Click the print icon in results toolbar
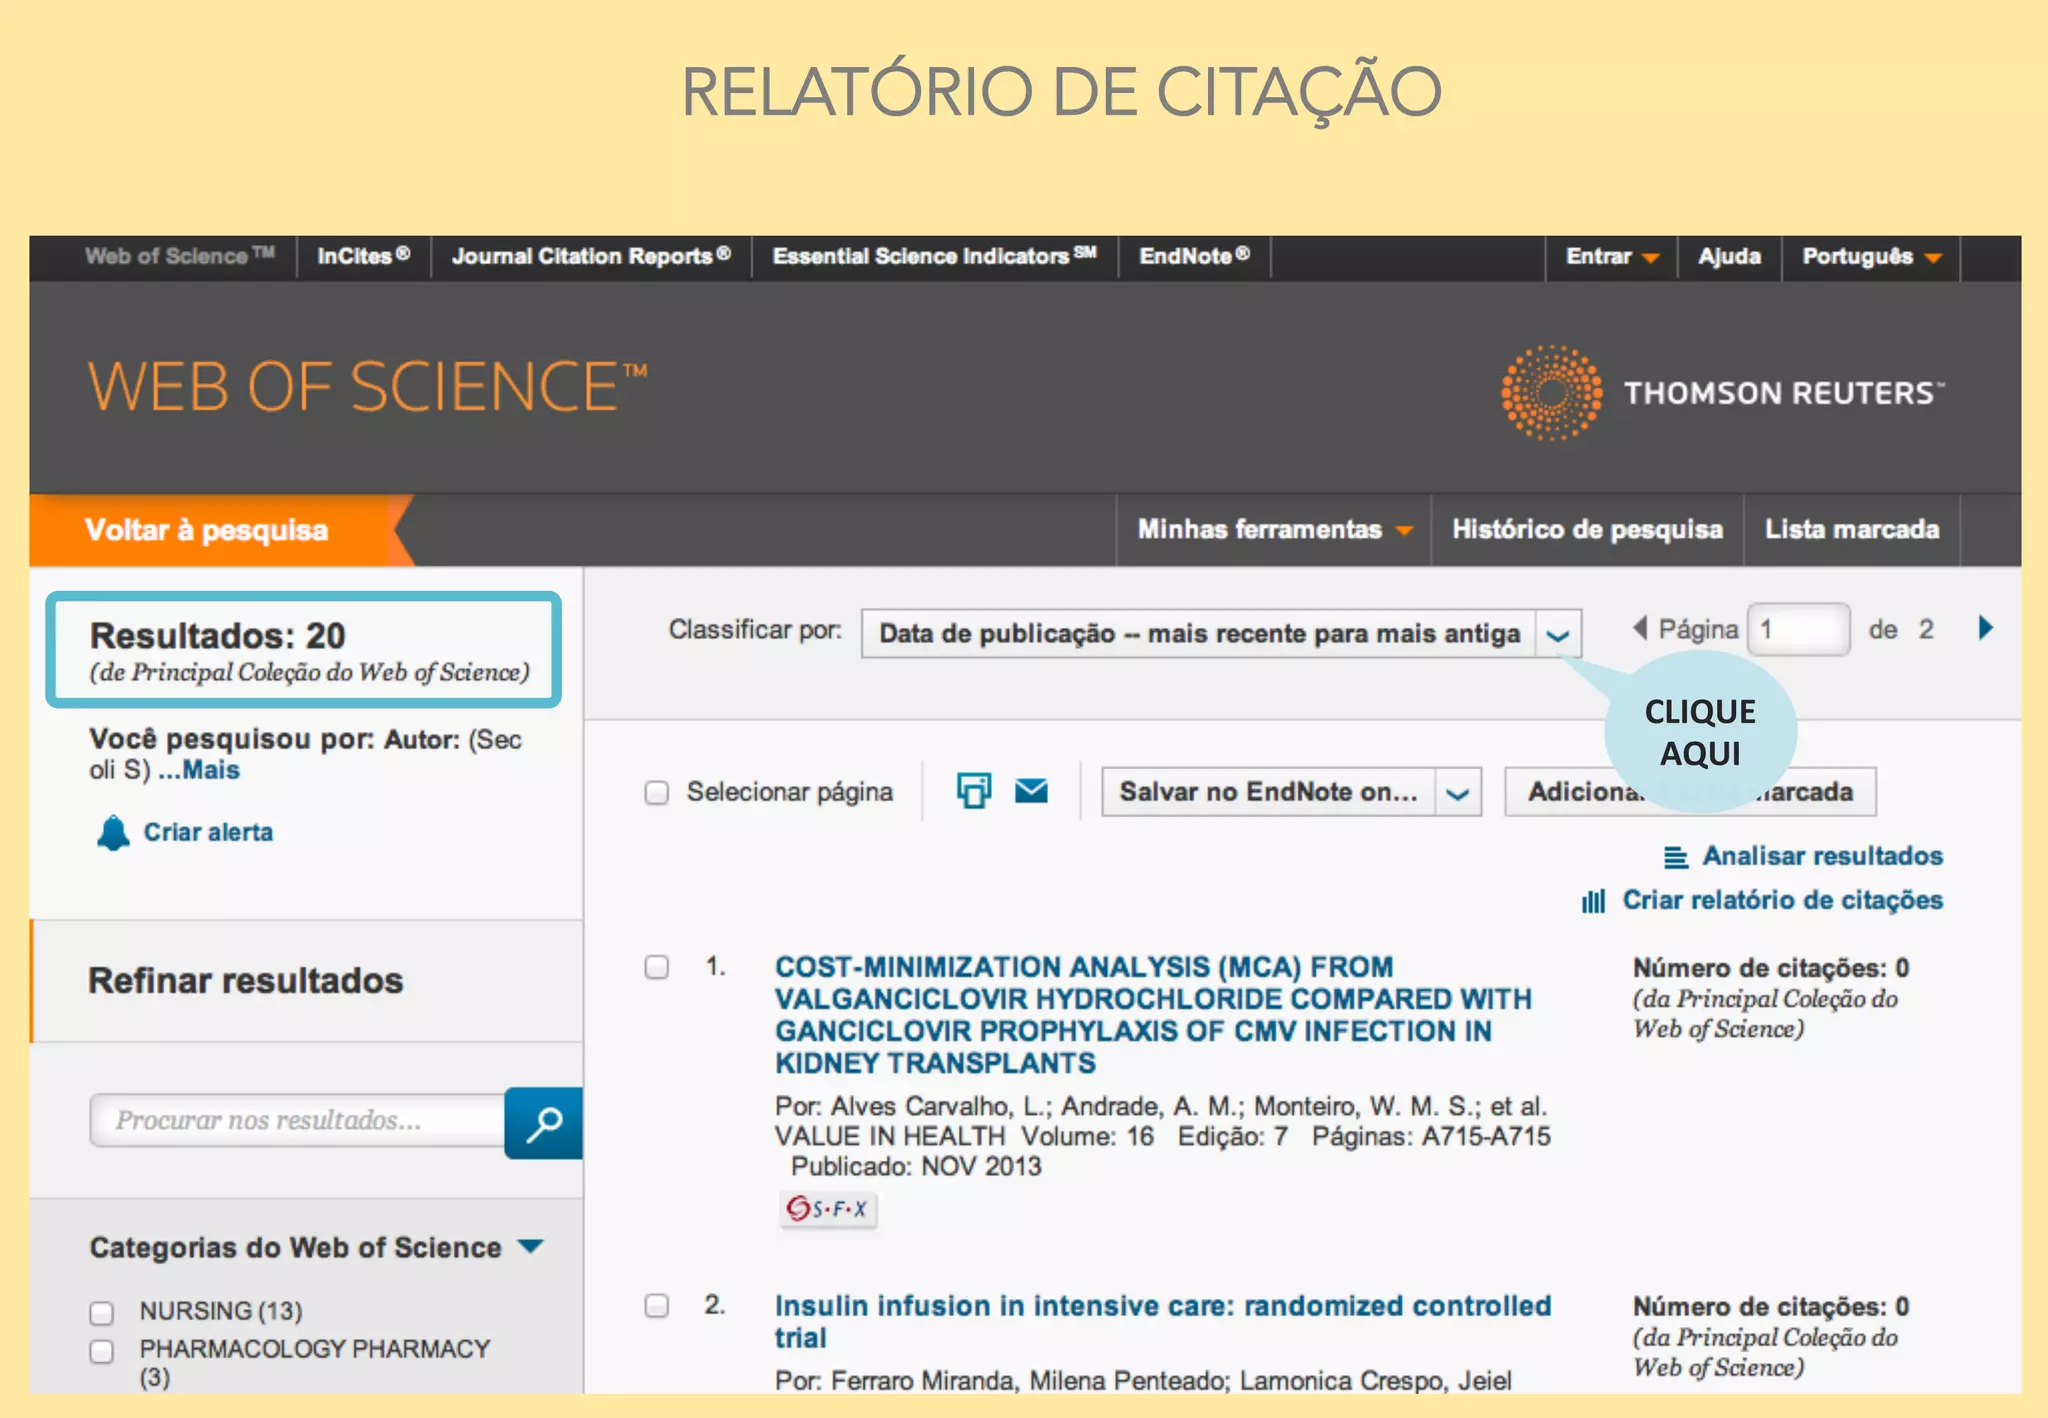Screen dimensions: 2048x1418 973,791
